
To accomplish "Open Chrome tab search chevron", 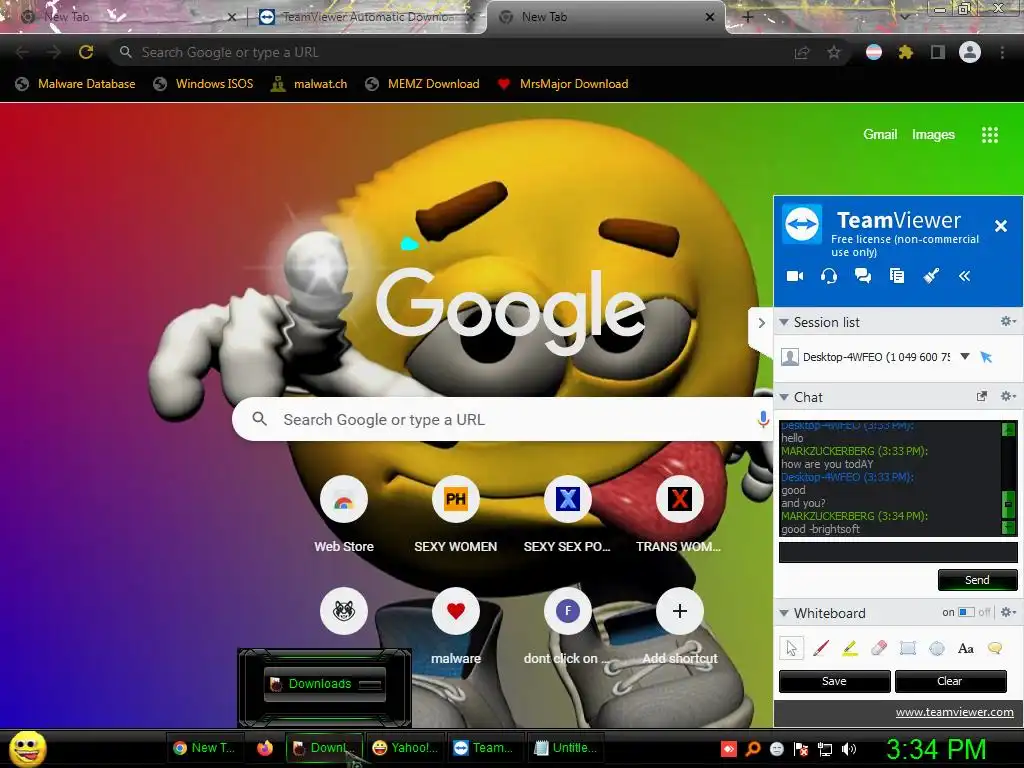I will 904,16.
